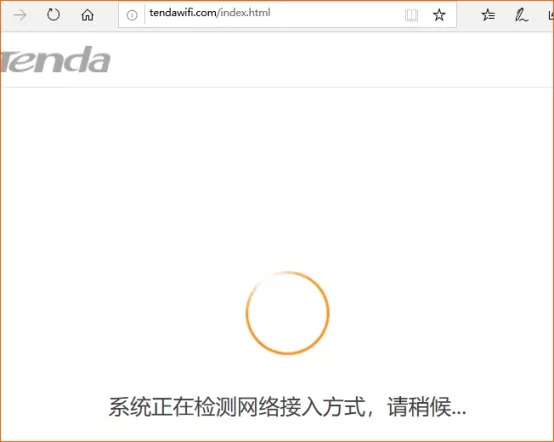Start a web note with the pen icon
Screen dimensions: 554x442
(521, 15)
